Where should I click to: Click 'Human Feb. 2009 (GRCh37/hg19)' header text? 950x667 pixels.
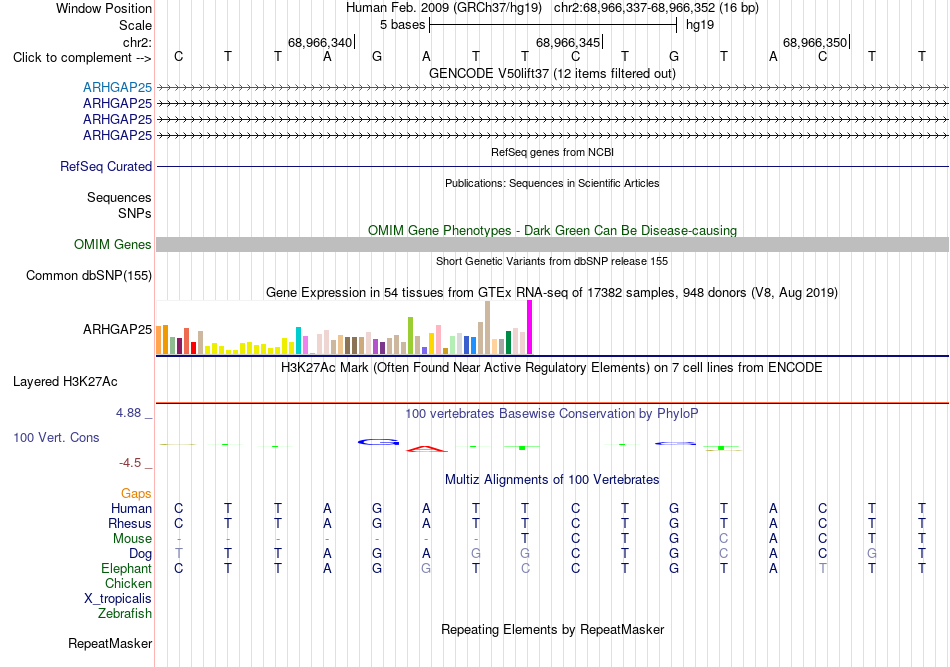pos(445,8)
